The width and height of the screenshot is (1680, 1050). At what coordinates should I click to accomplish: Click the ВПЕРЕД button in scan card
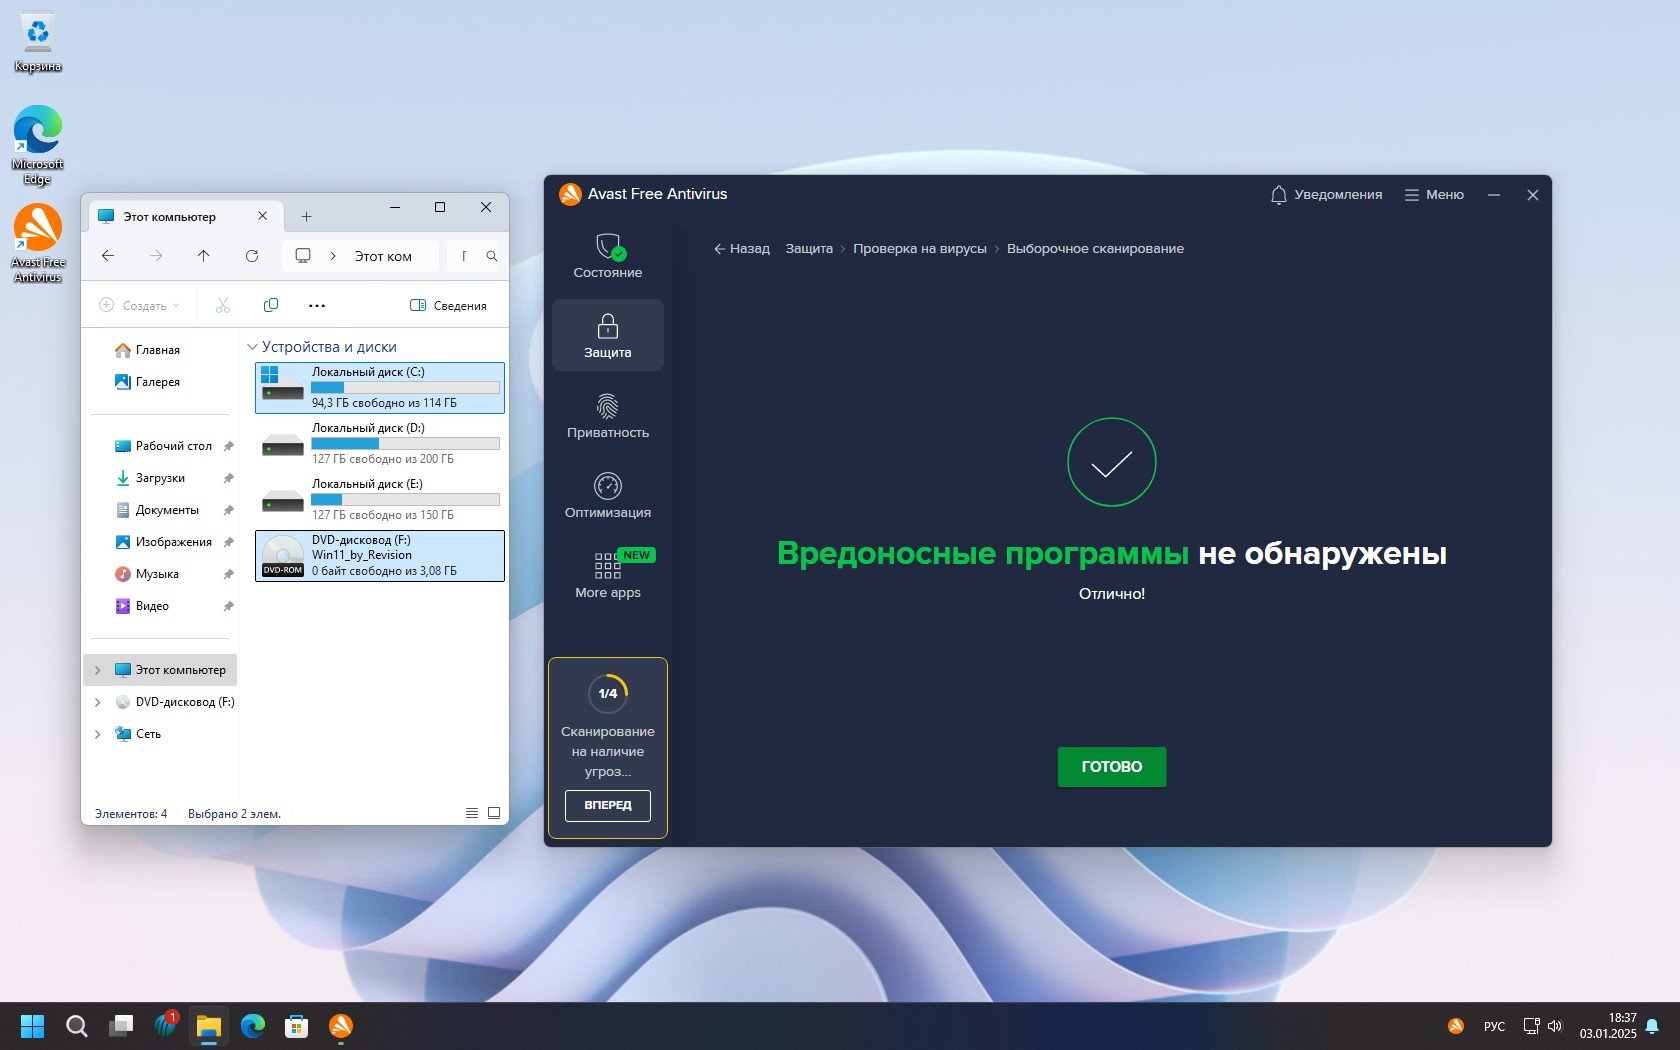click(607, 805)
